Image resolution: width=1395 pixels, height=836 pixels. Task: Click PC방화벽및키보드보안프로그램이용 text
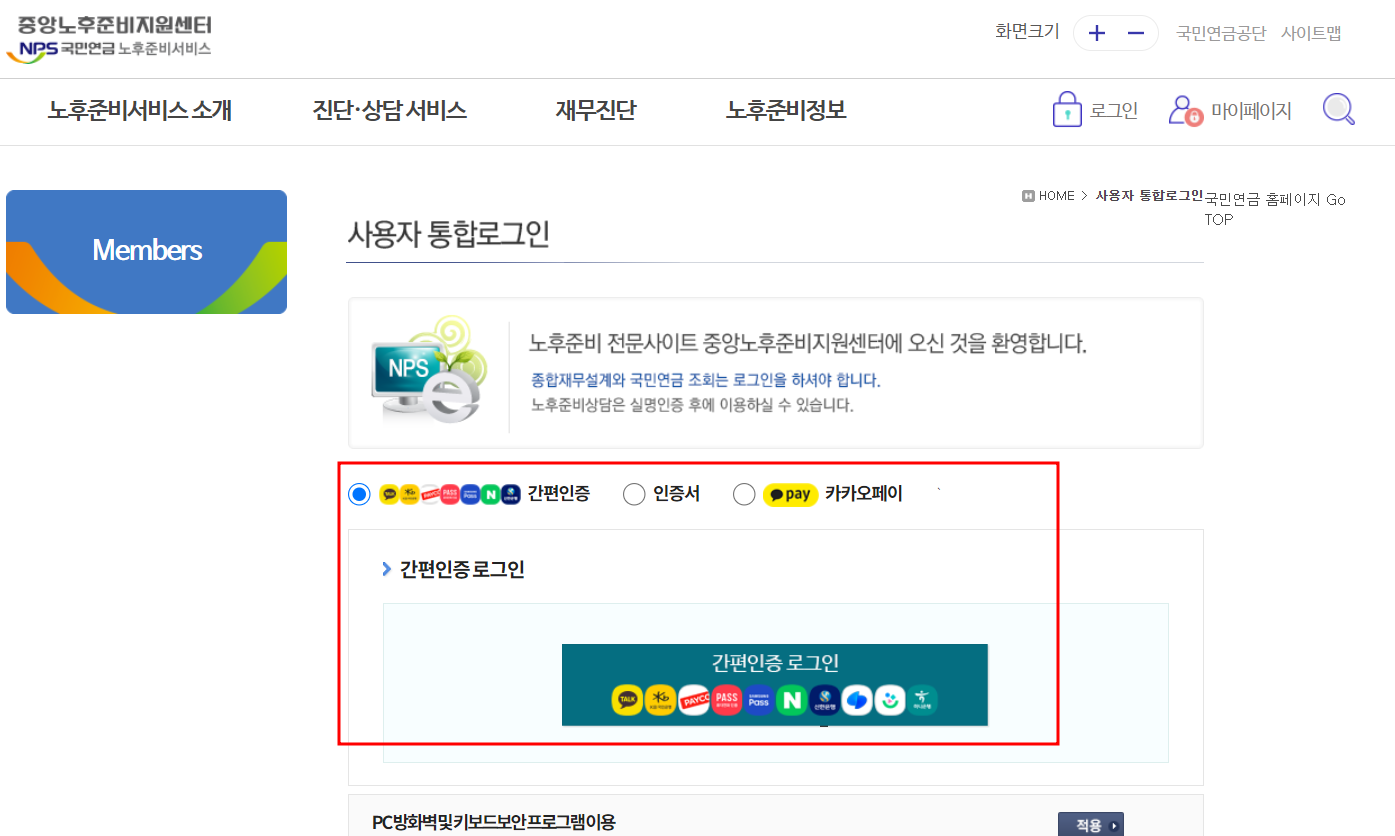click(494, 823)
